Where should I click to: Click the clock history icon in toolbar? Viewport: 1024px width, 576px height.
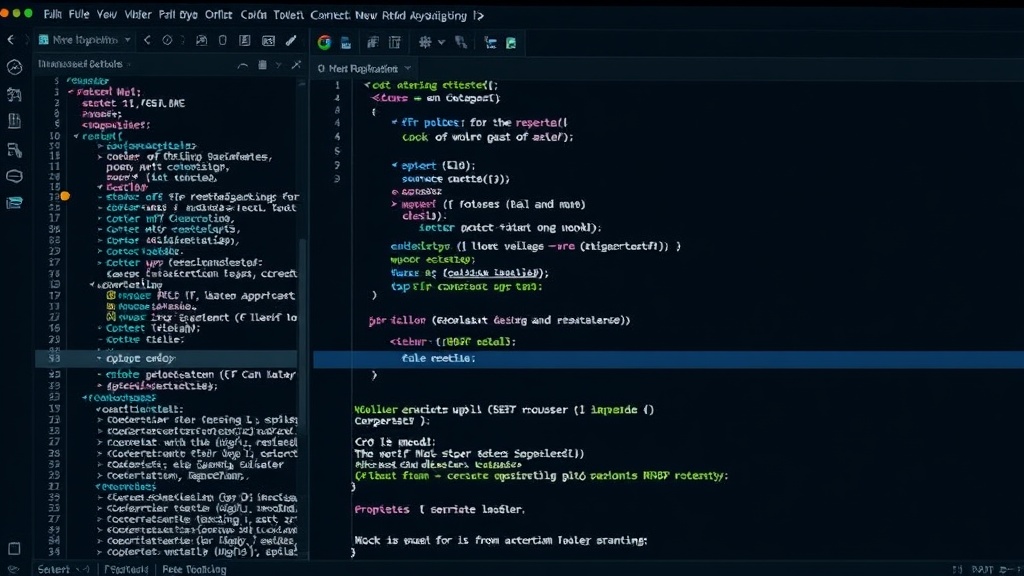167,40
